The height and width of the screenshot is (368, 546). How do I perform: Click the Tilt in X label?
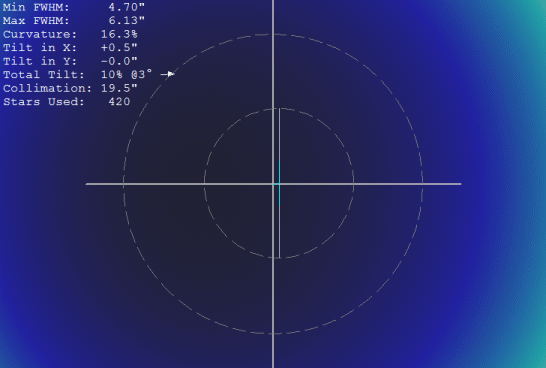[40, 48]
